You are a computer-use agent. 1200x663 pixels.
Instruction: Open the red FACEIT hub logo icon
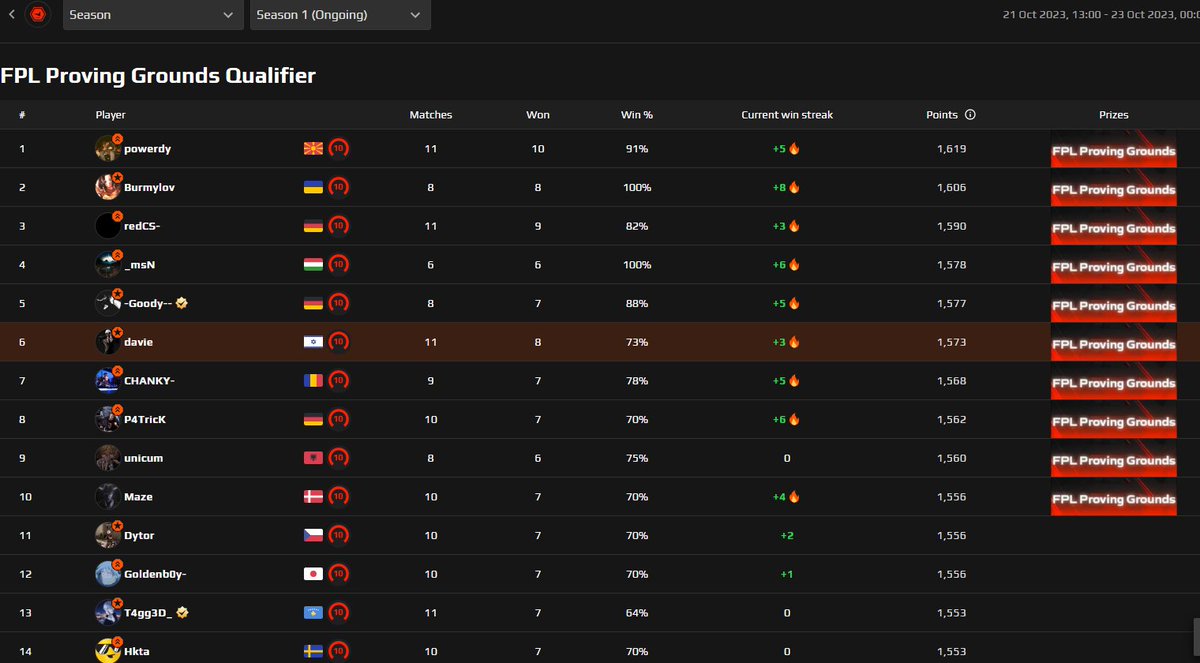click(x=38, y=15)
